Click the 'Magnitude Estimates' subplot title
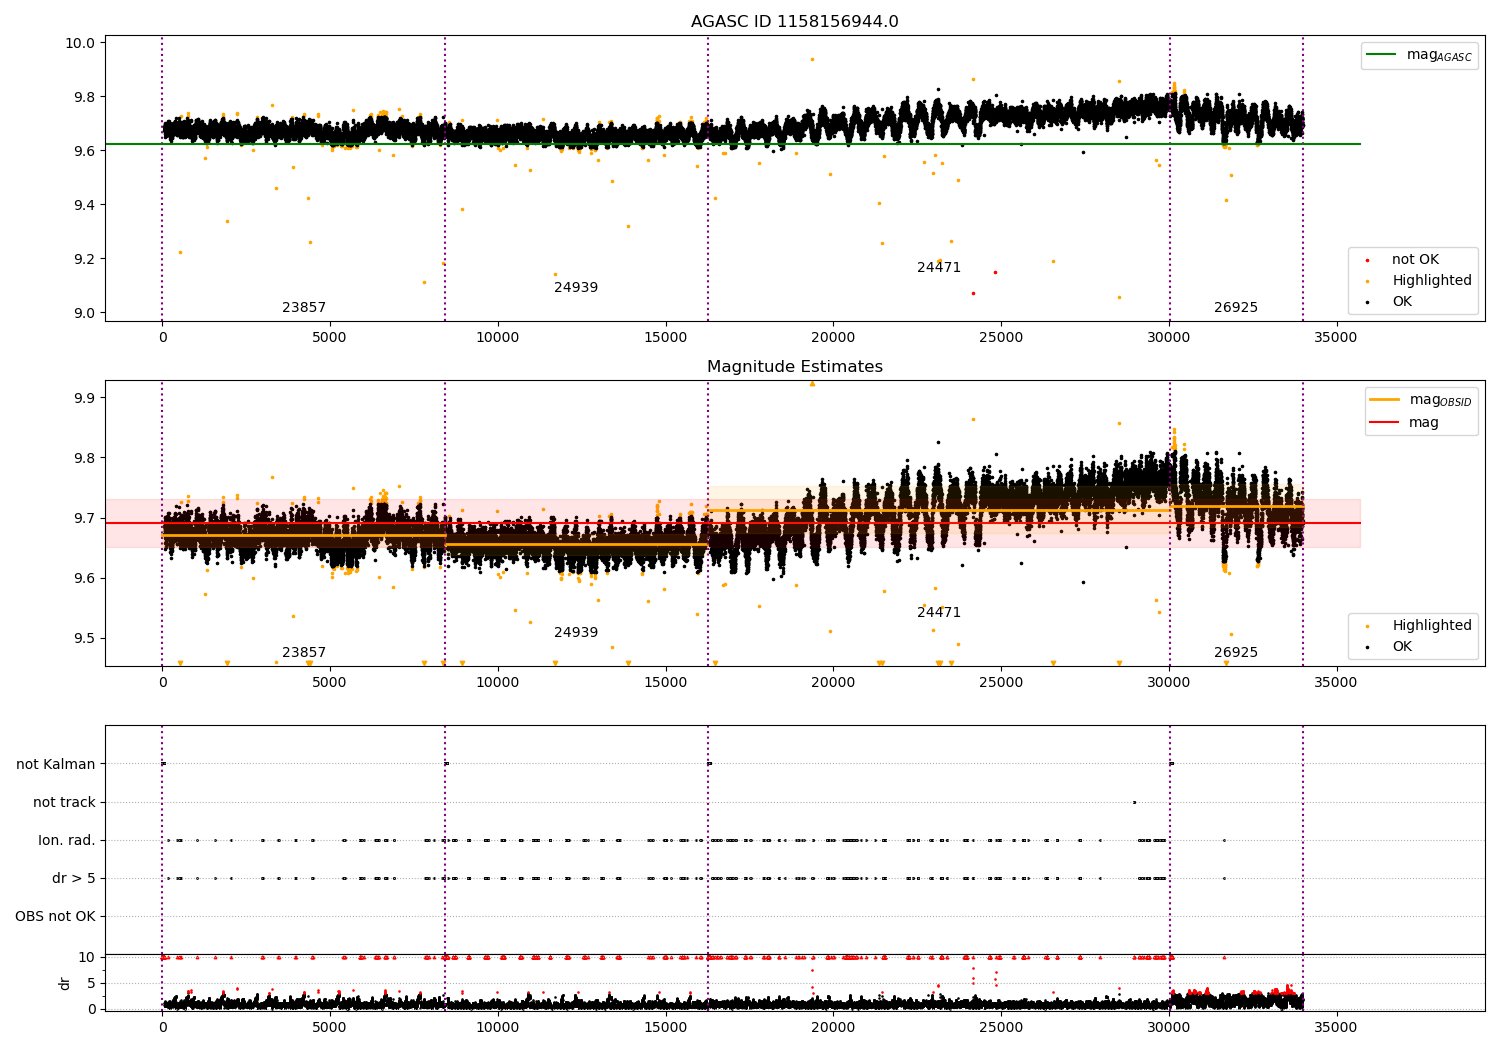Image resolution: width=1500 pixels, height=1050 pixels. [794, 367]
